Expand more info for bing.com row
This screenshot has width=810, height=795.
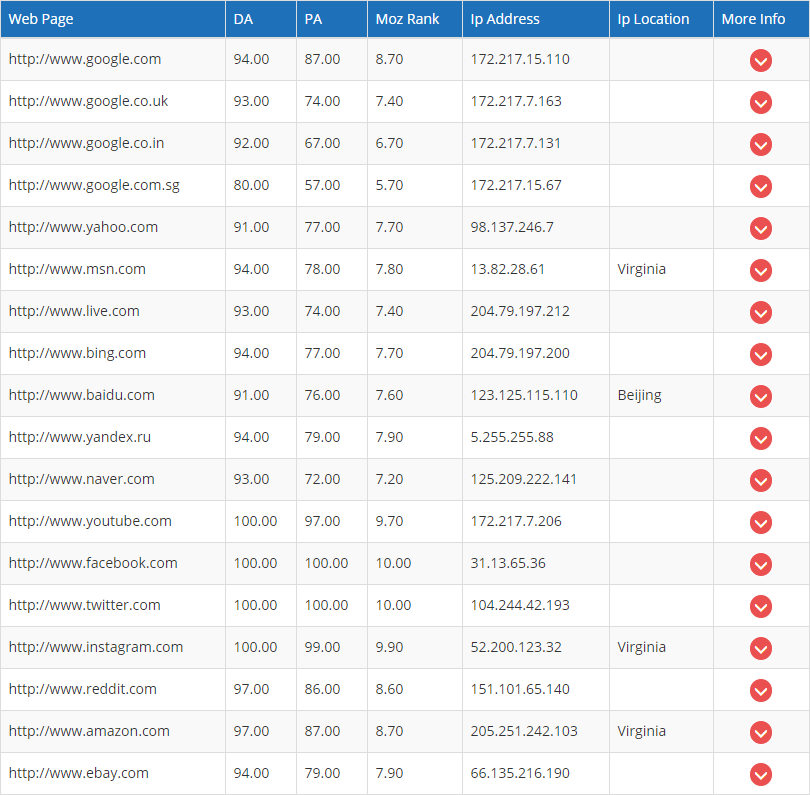click(x=760, y=354)
